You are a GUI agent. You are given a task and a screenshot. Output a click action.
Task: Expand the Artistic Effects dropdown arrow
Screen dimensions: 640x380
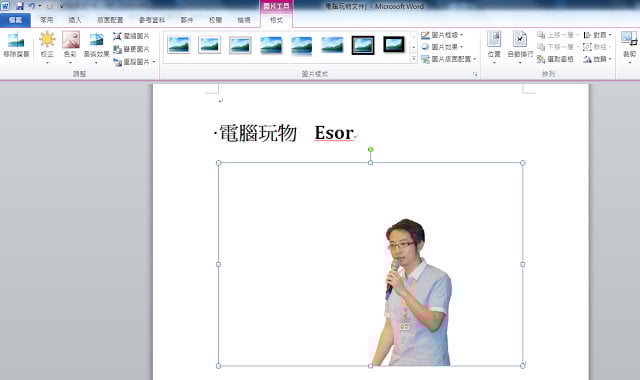point(97,63)
